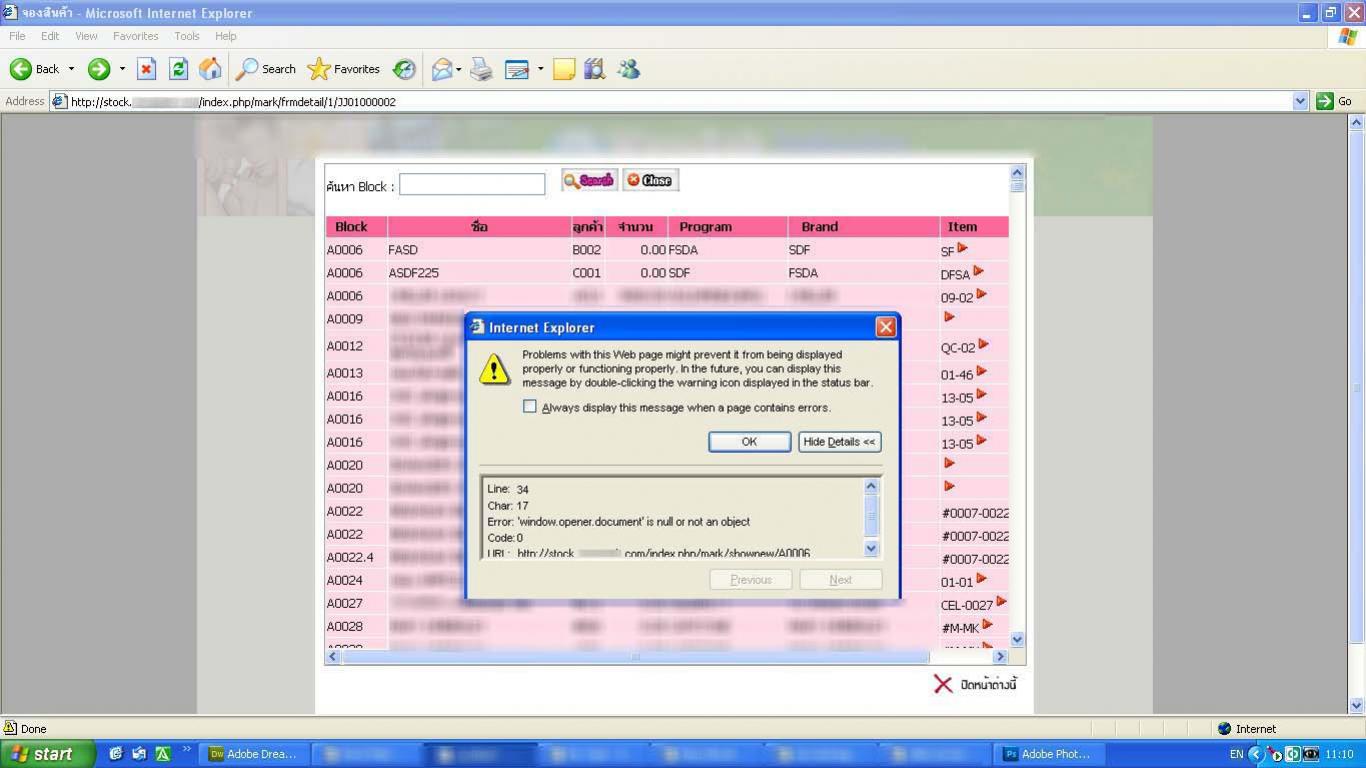The height and width of the screenshot is (768, 1366).
Task: Click the Go button by address bar
Action: (x=1335, y=101)
